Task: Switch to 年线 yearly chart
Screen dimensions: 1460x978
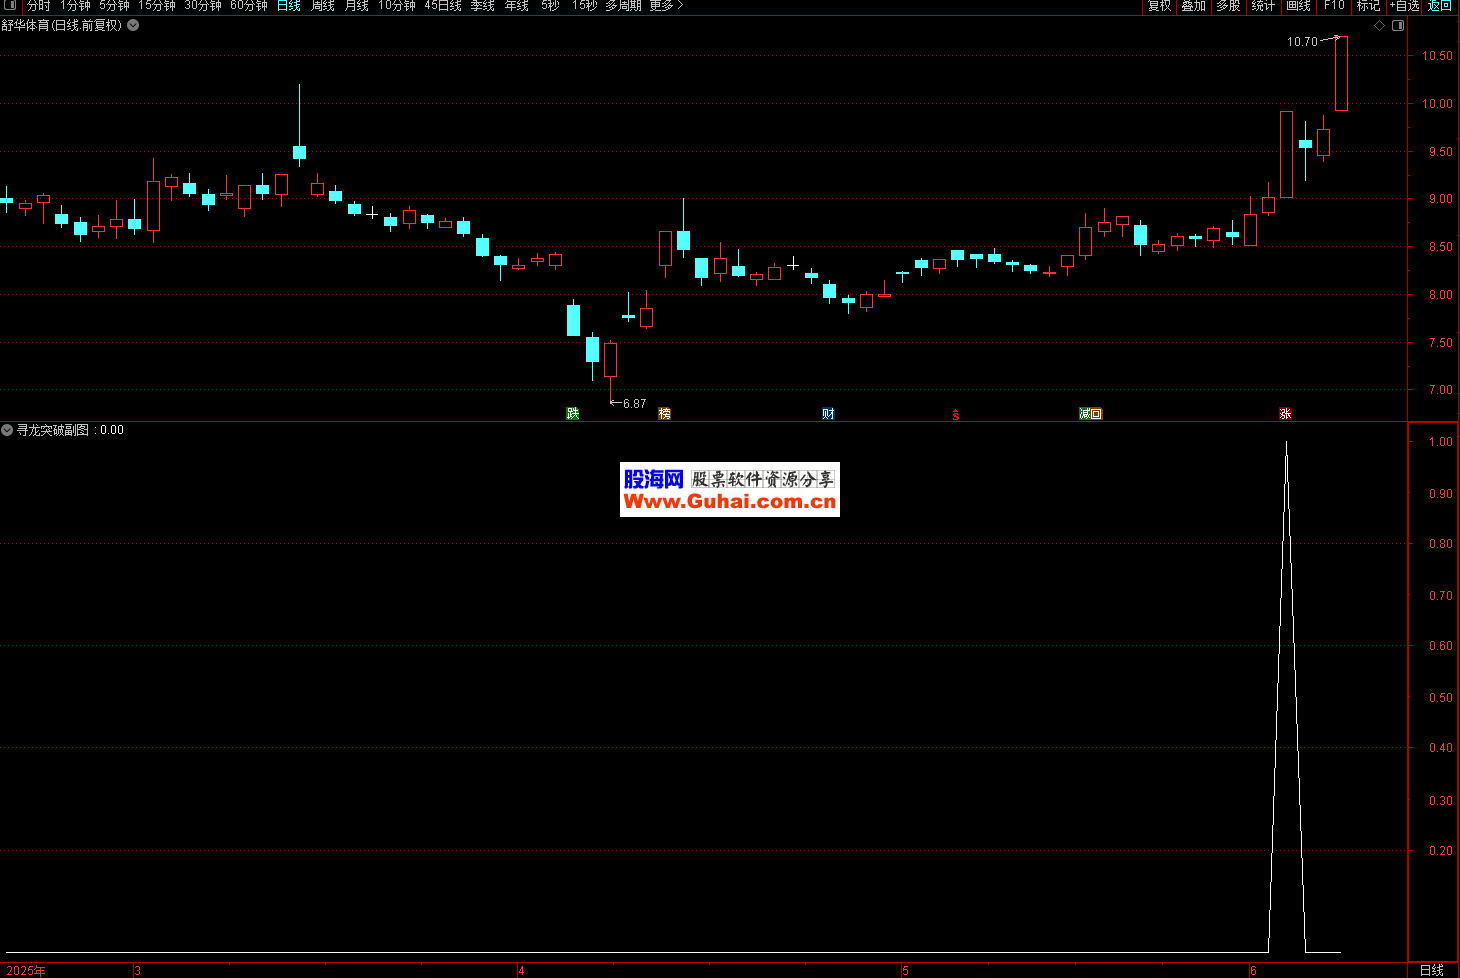Action: (x=517, y=5)
